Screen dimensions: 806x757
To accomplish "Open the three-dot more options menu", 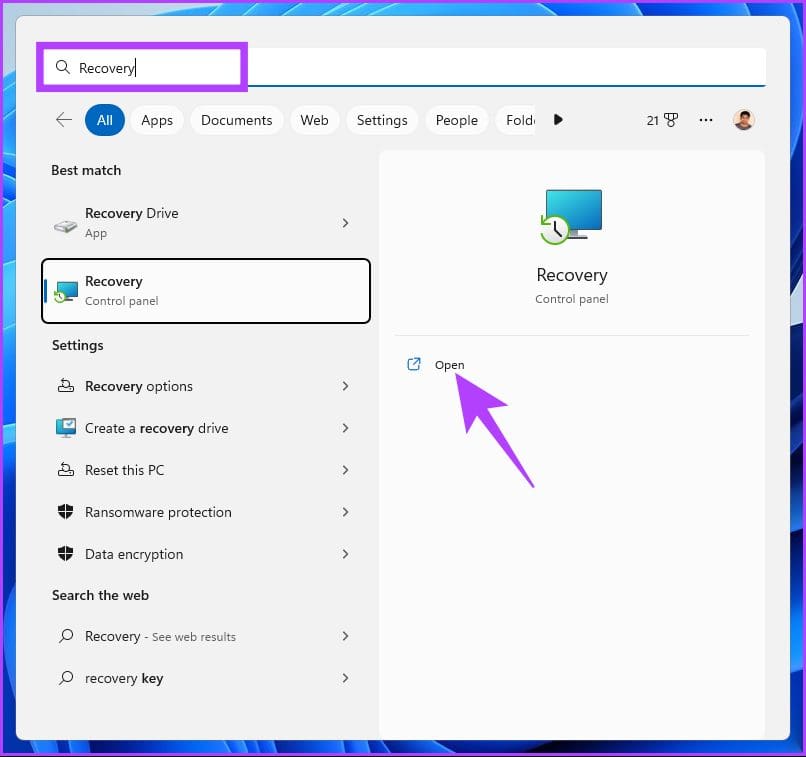I will tap(706, 120).
